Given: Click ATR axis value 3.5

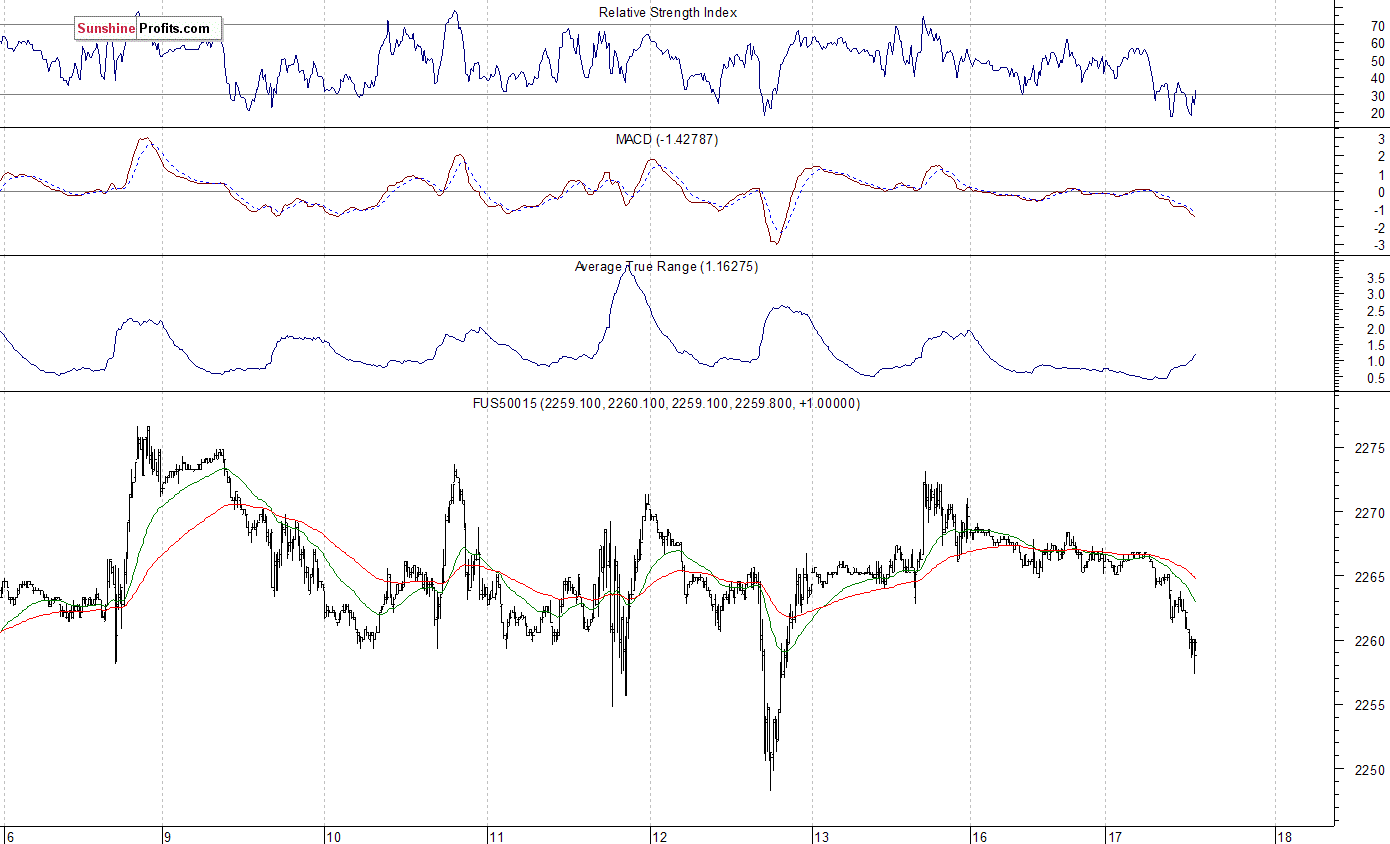Looking at the screenshot, I should [1376, 277].
